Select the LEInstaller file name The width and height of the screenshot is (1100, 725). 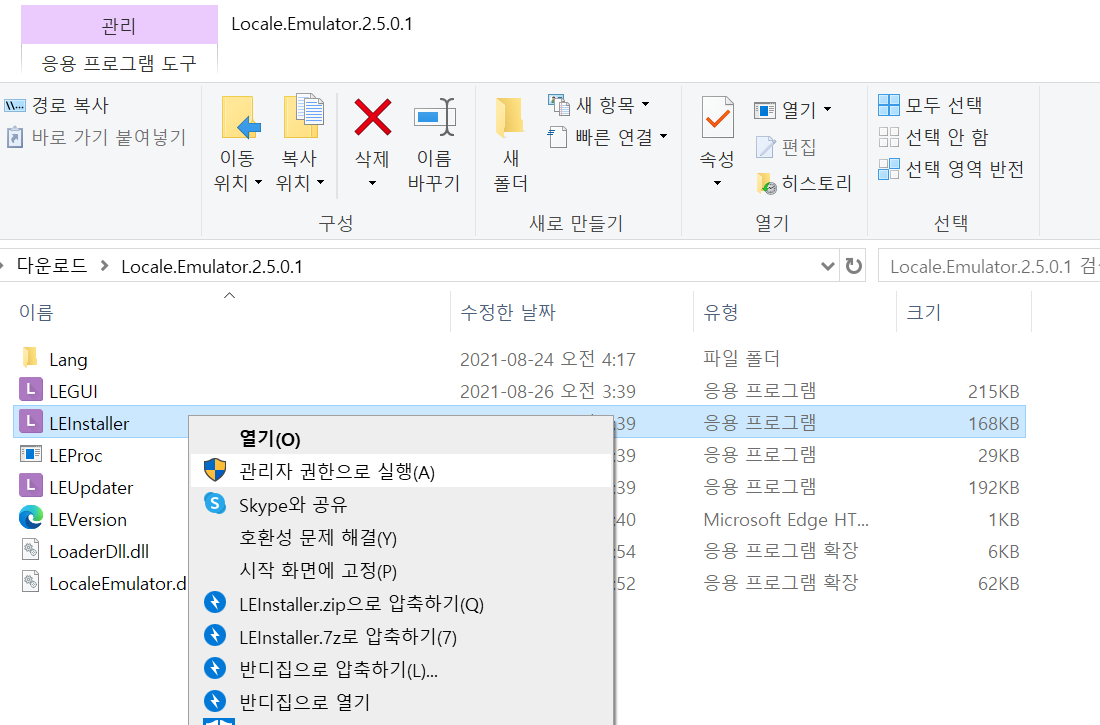(x=89, y=423)
